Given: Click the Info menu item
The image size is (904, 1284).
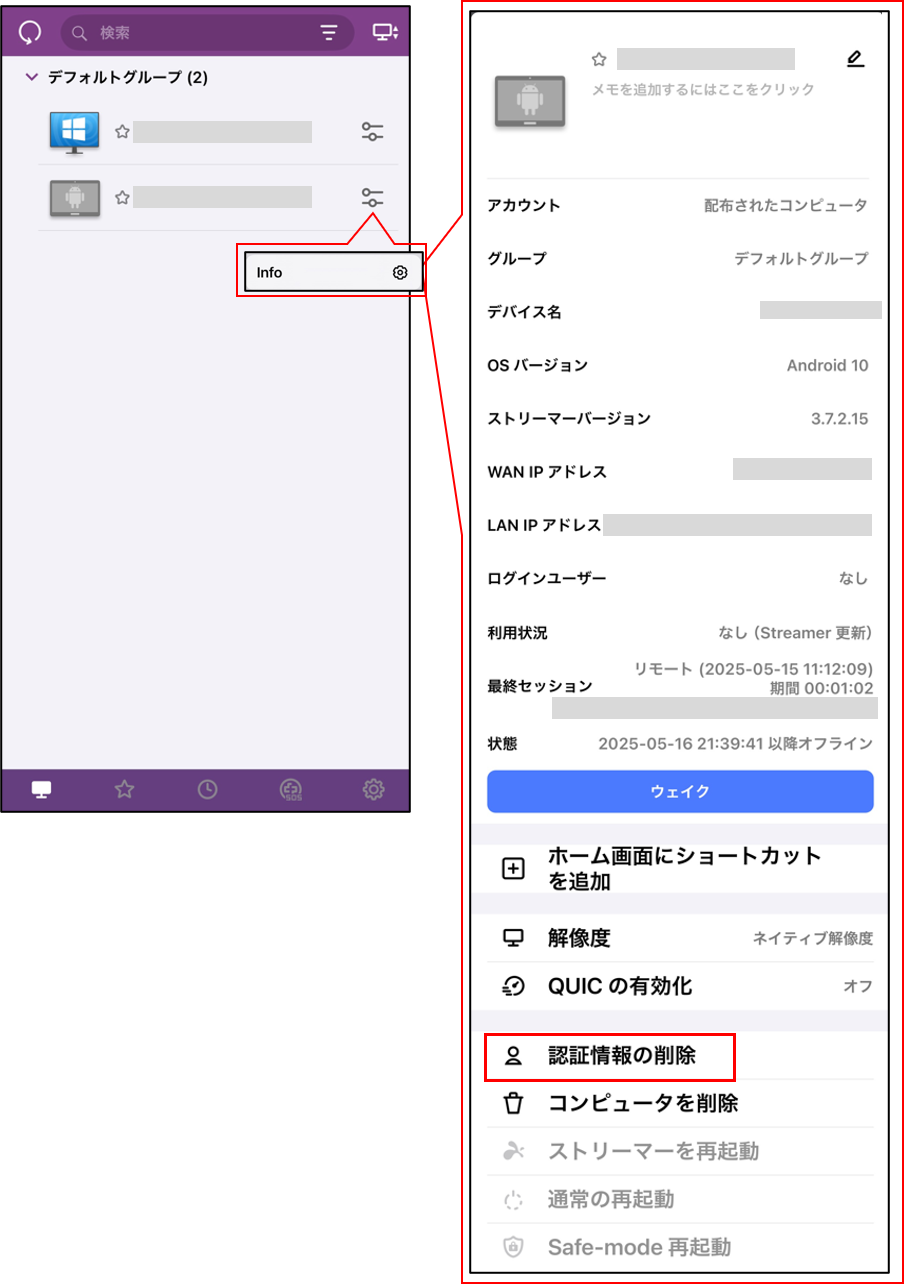Looking at the screenshot, I should tap(332, 272).
